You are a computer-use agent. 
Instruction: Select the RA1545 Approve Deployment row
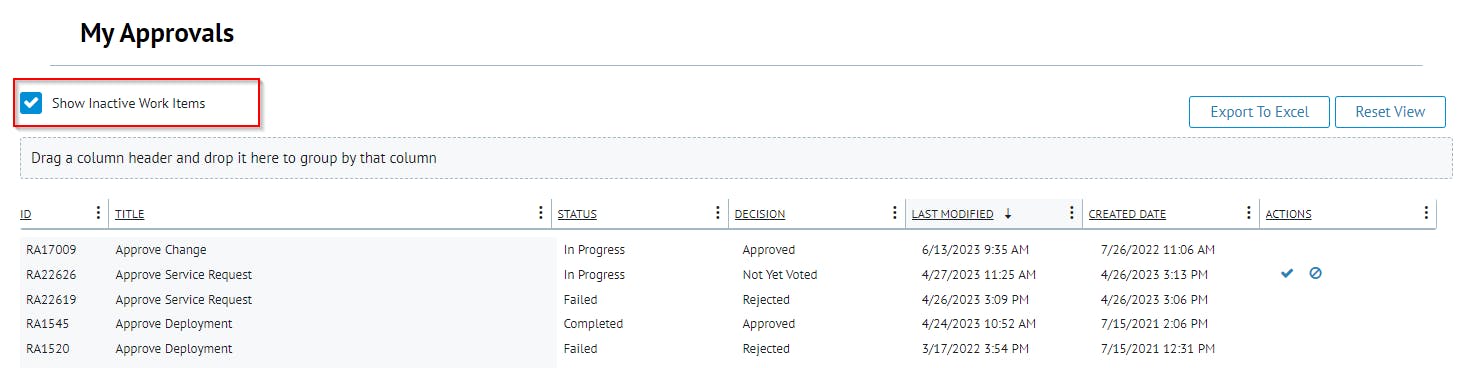tap(728, 324)
